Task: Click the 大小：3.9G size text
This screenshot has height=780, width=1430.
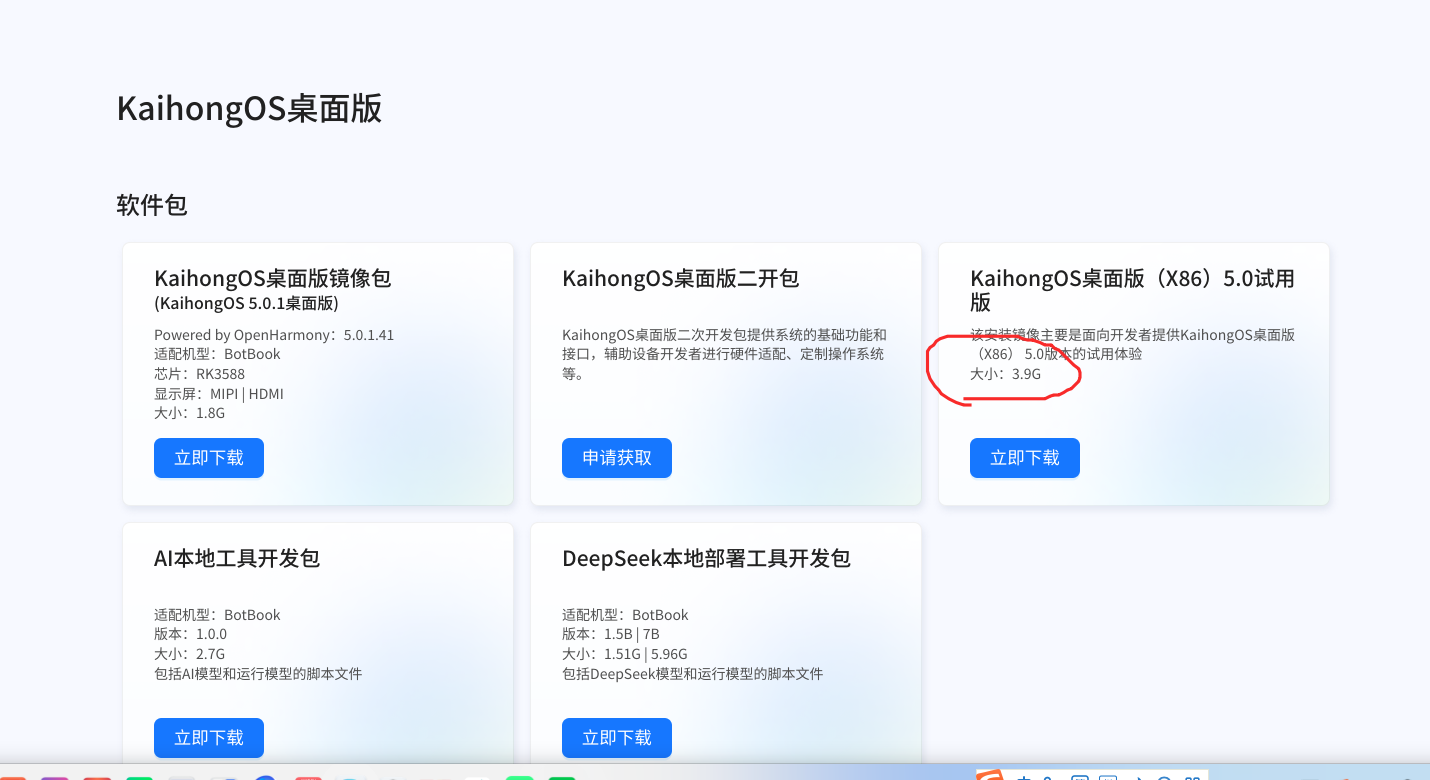Action: tap(1005, 374)
